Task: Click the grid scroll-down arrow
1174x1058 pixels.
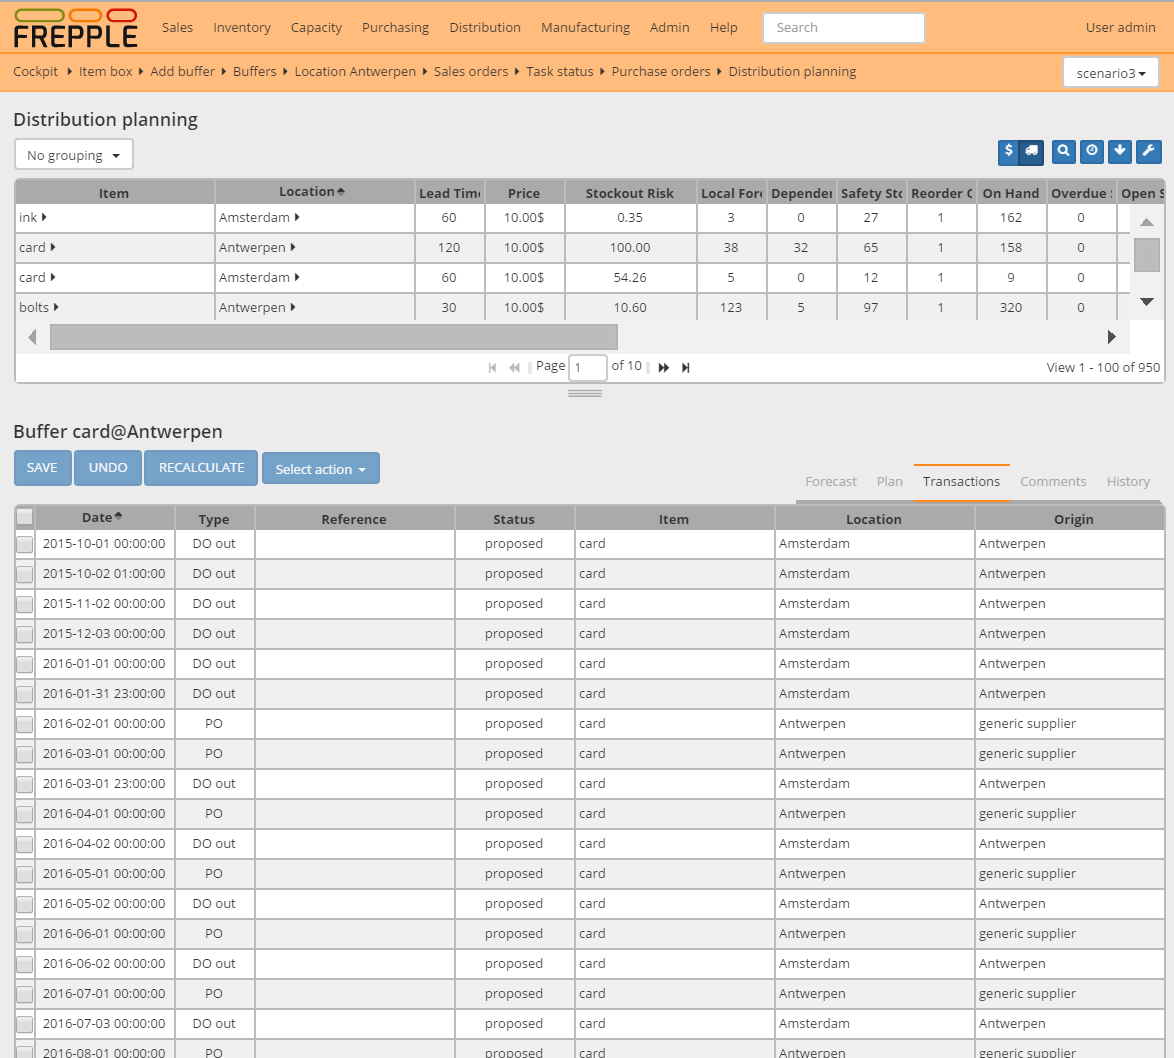Action: (x=1146, y=301)
